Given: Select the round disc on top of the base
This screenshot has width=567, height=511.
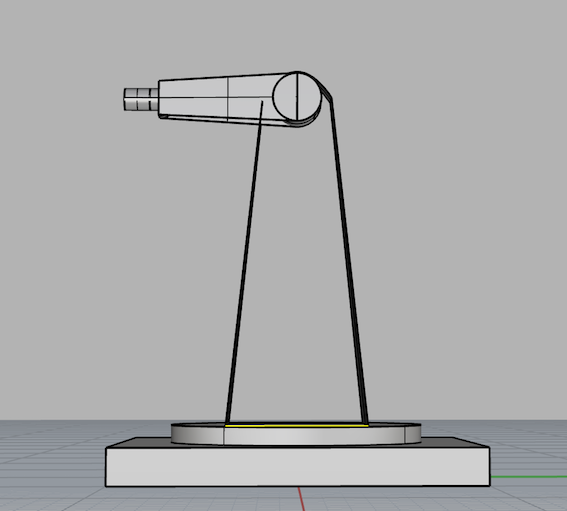Looking at the screenshot, I should click(x=296, y=434).
